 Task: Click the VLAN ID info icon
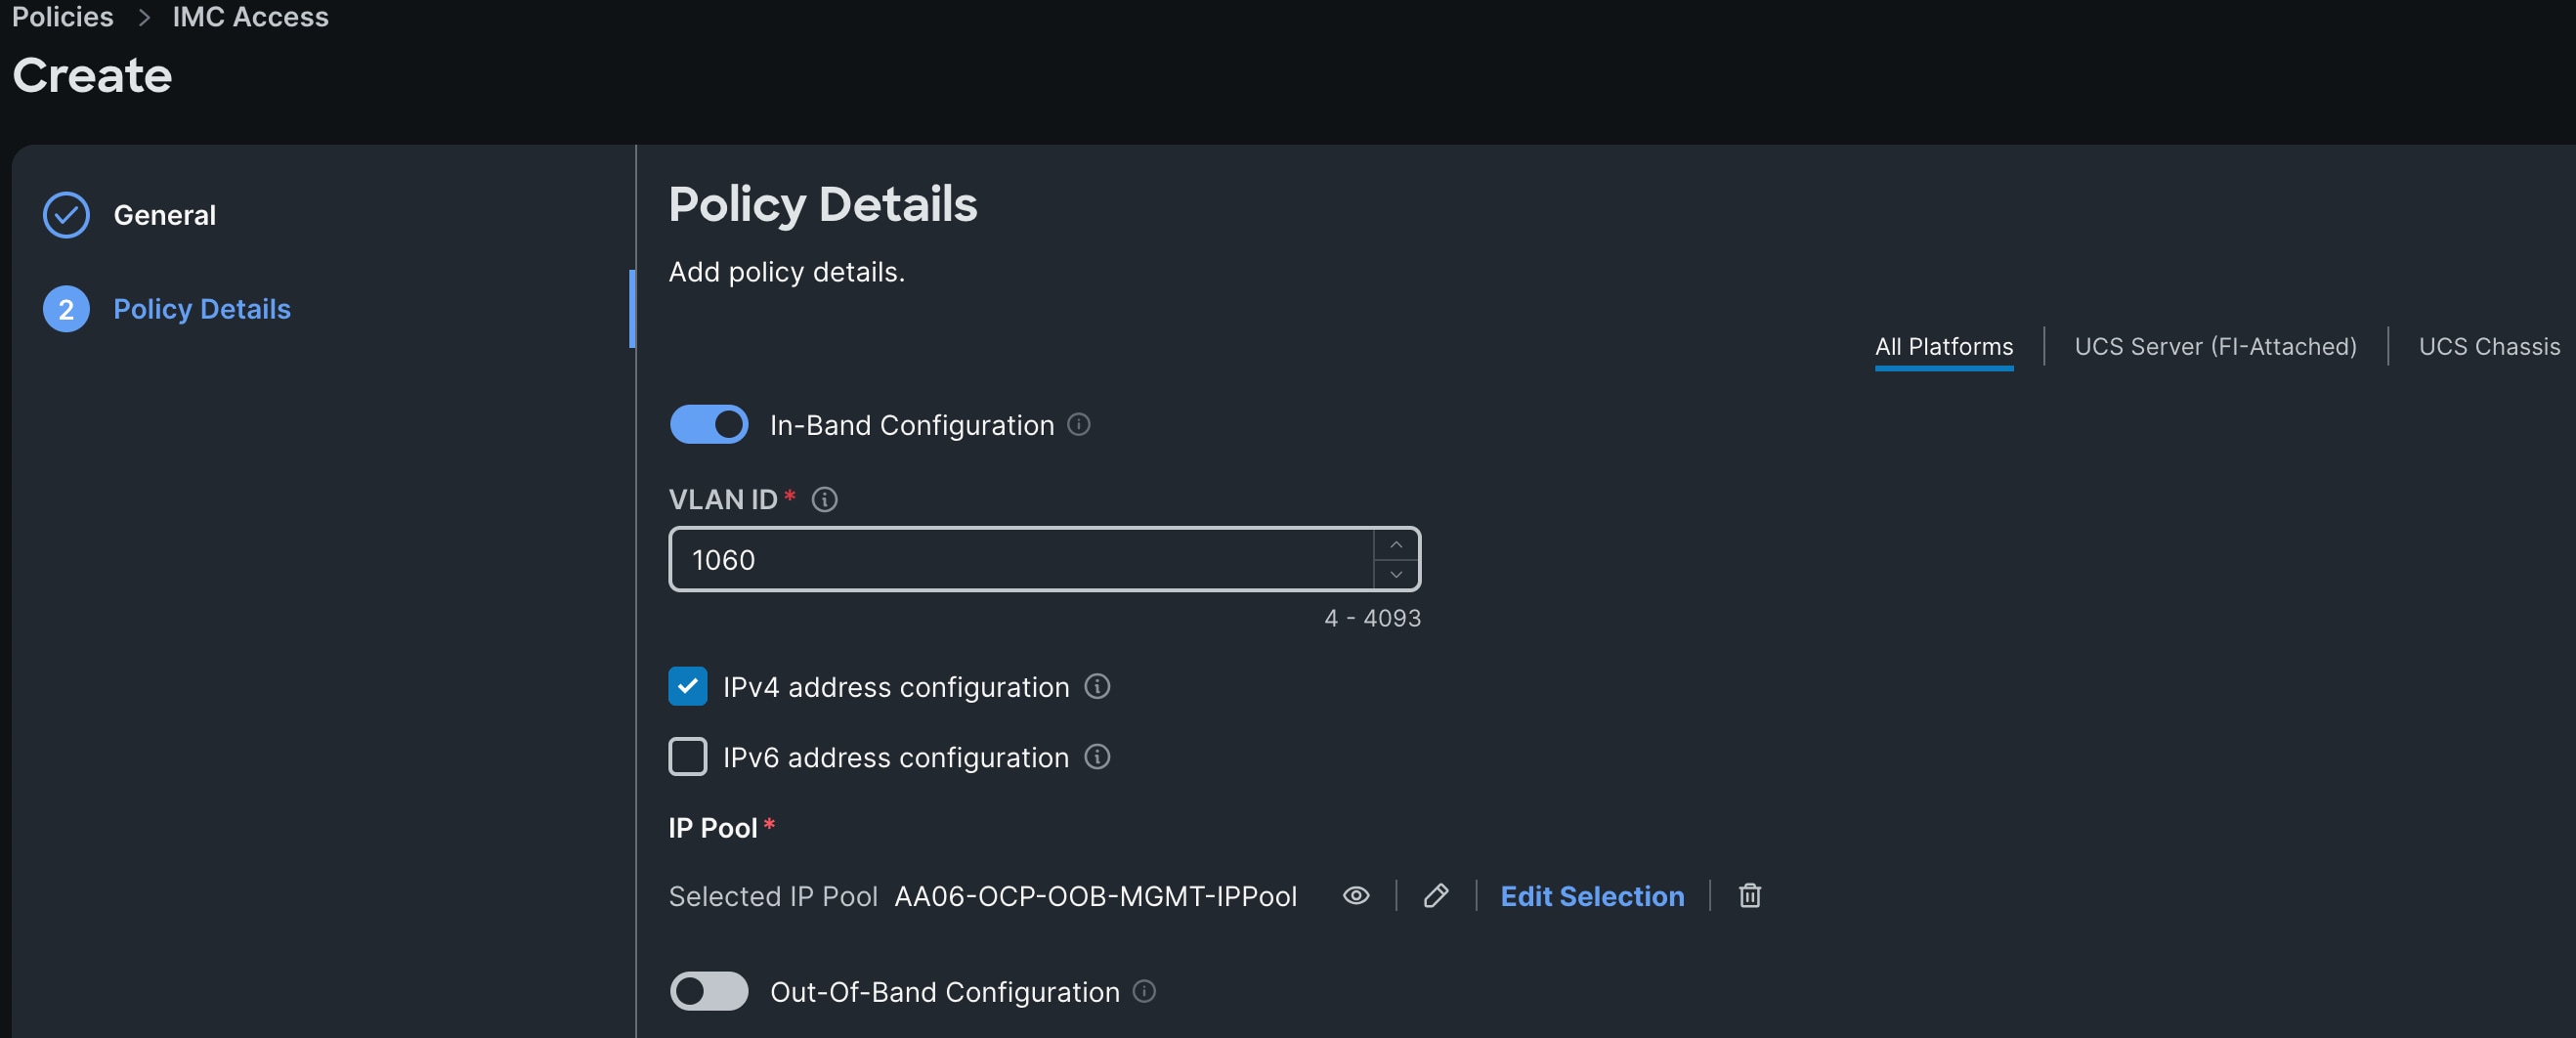point(824,499)
